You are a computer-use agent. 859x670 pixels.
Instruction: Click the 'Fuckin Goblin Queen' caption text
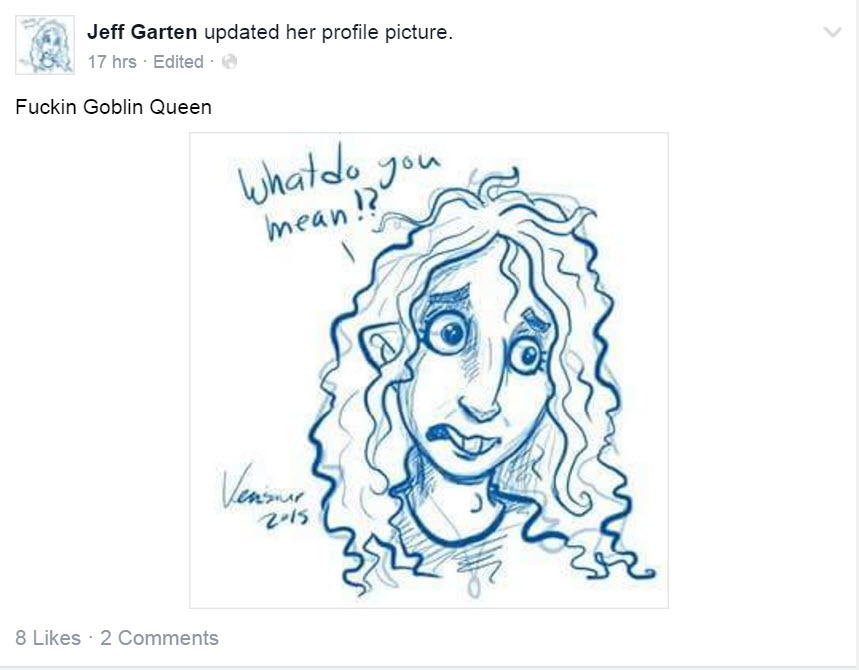[113, 107]
